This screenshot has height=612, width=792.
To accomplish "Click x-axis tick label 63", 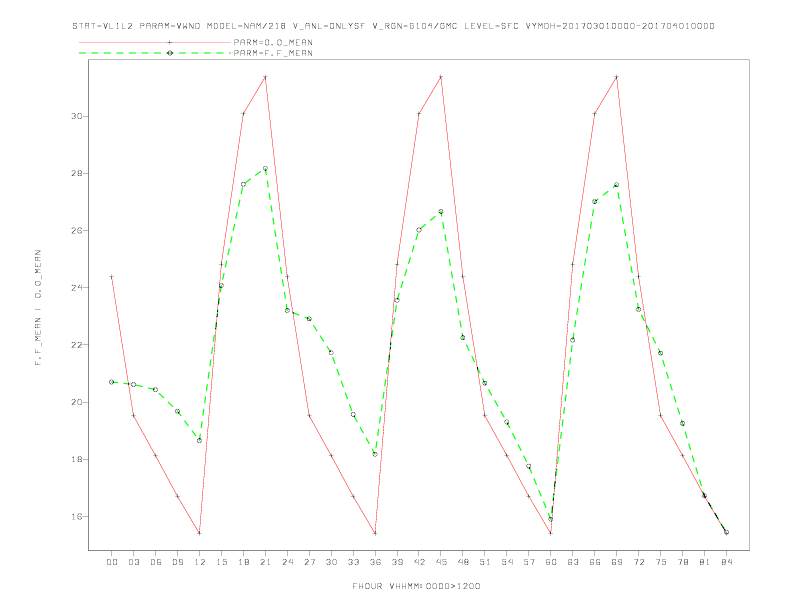I will pos(572,562).
